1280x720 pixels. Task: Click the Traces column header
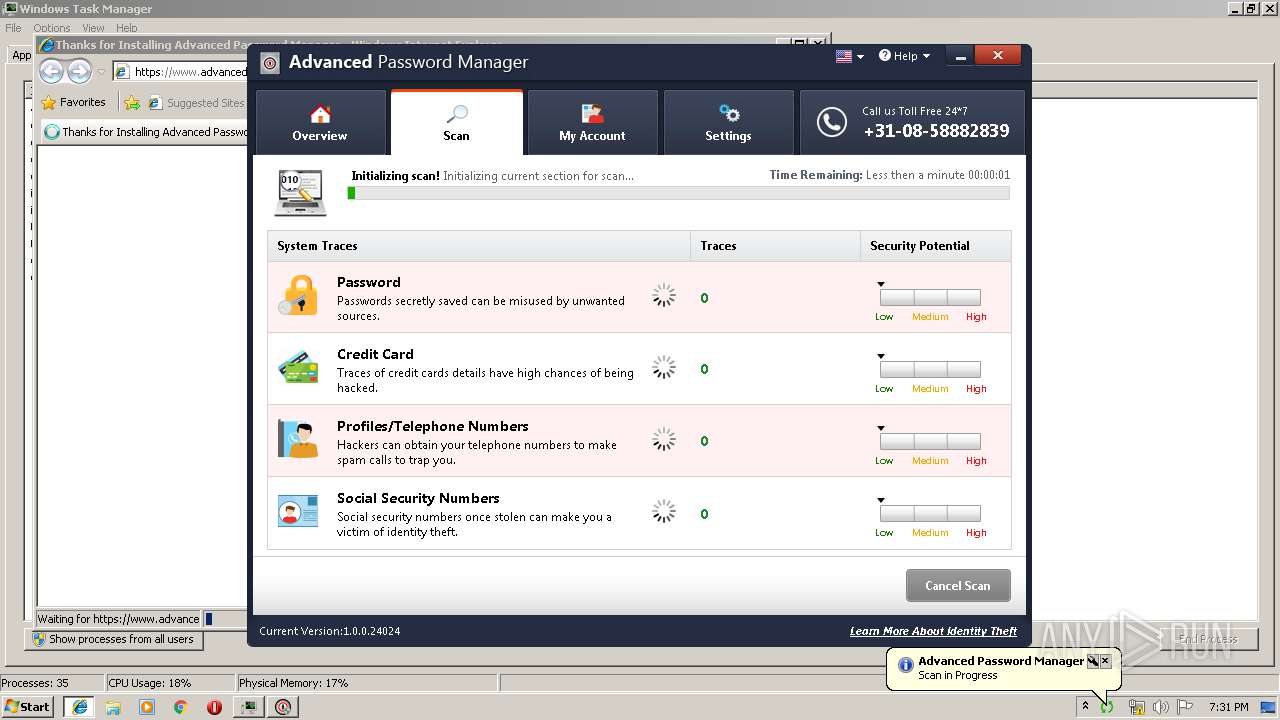pos(775,246)
